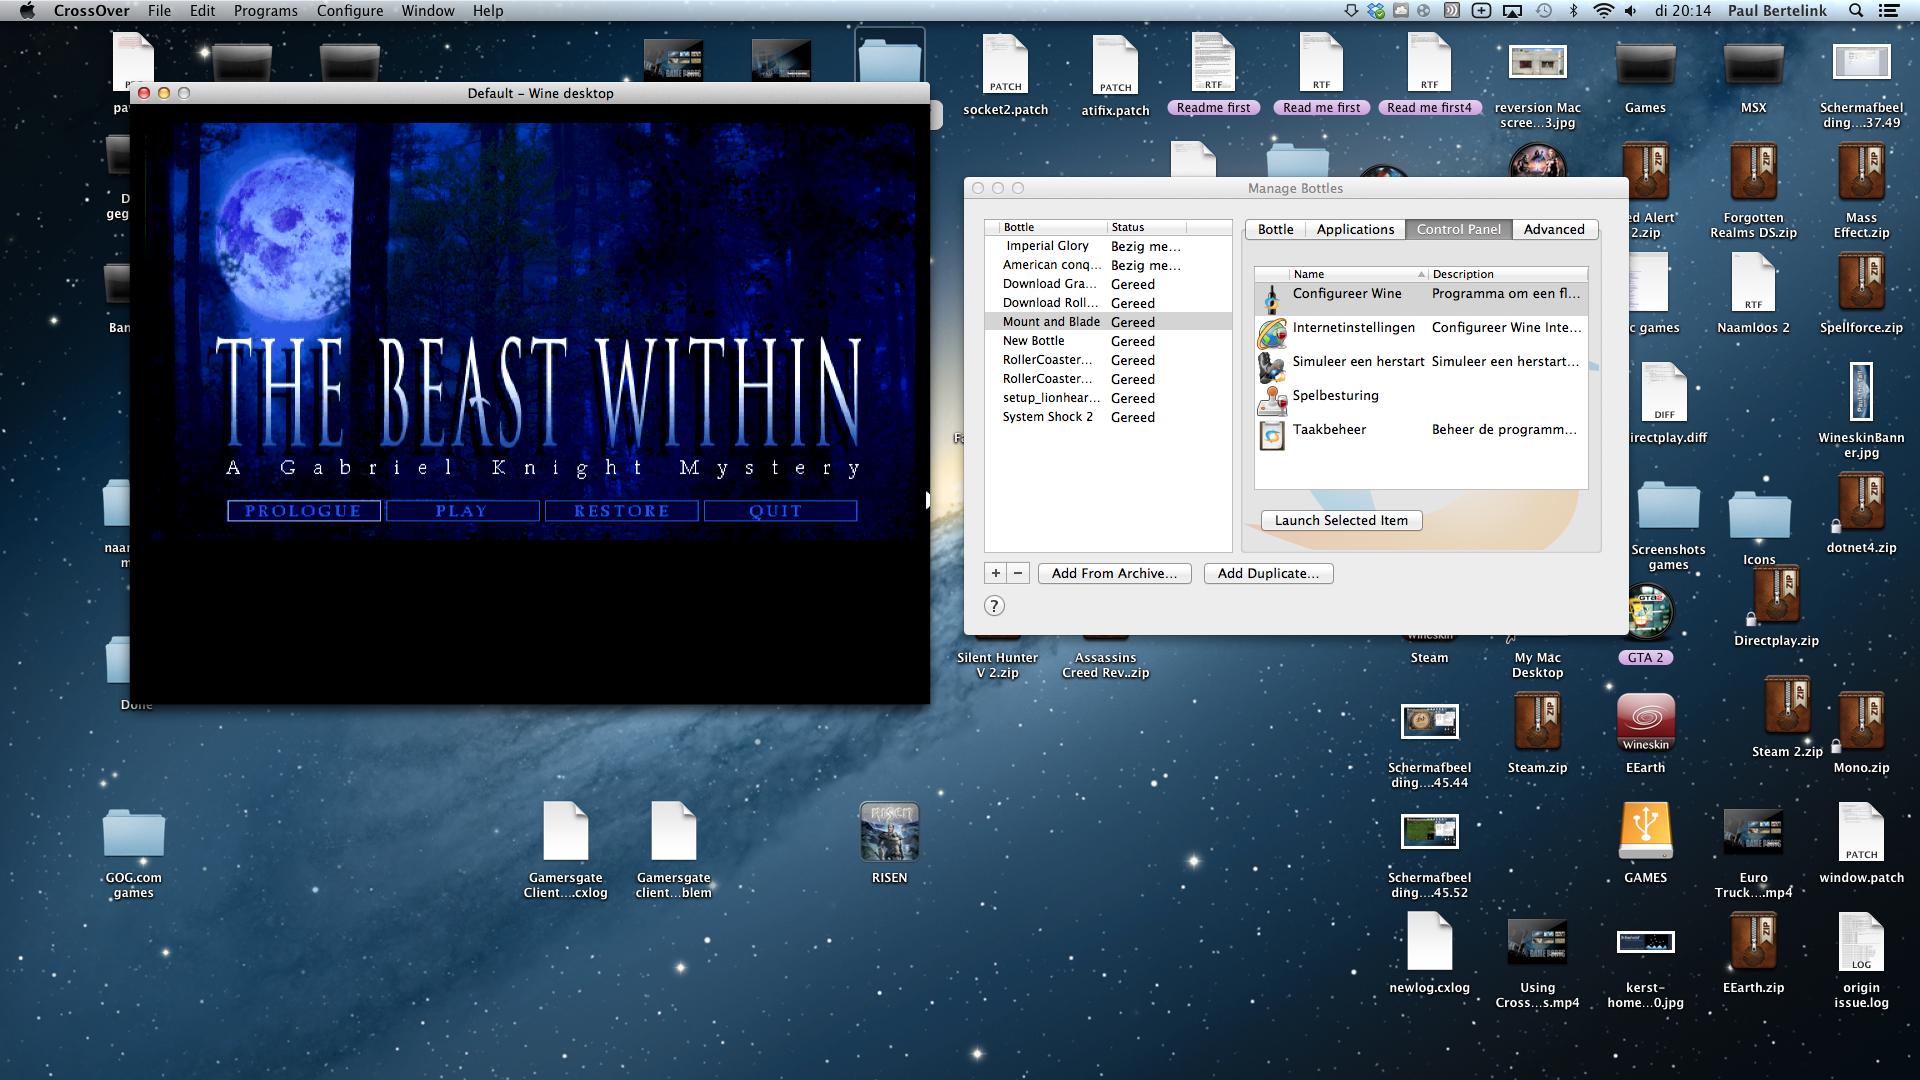Click the Status column header
Image resolution: width=1920 pixels, height=1080 pixels.
[1147, 227]
